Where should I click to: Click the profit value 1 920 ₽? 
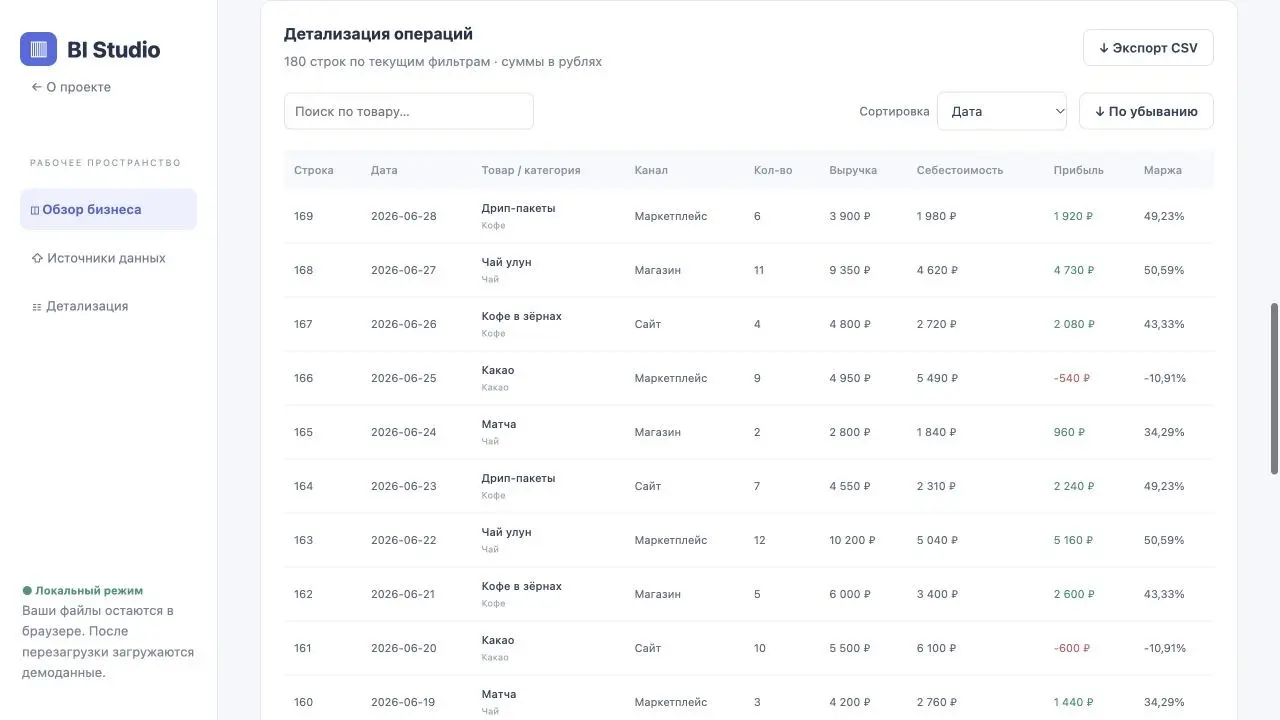coord(1073,216)
